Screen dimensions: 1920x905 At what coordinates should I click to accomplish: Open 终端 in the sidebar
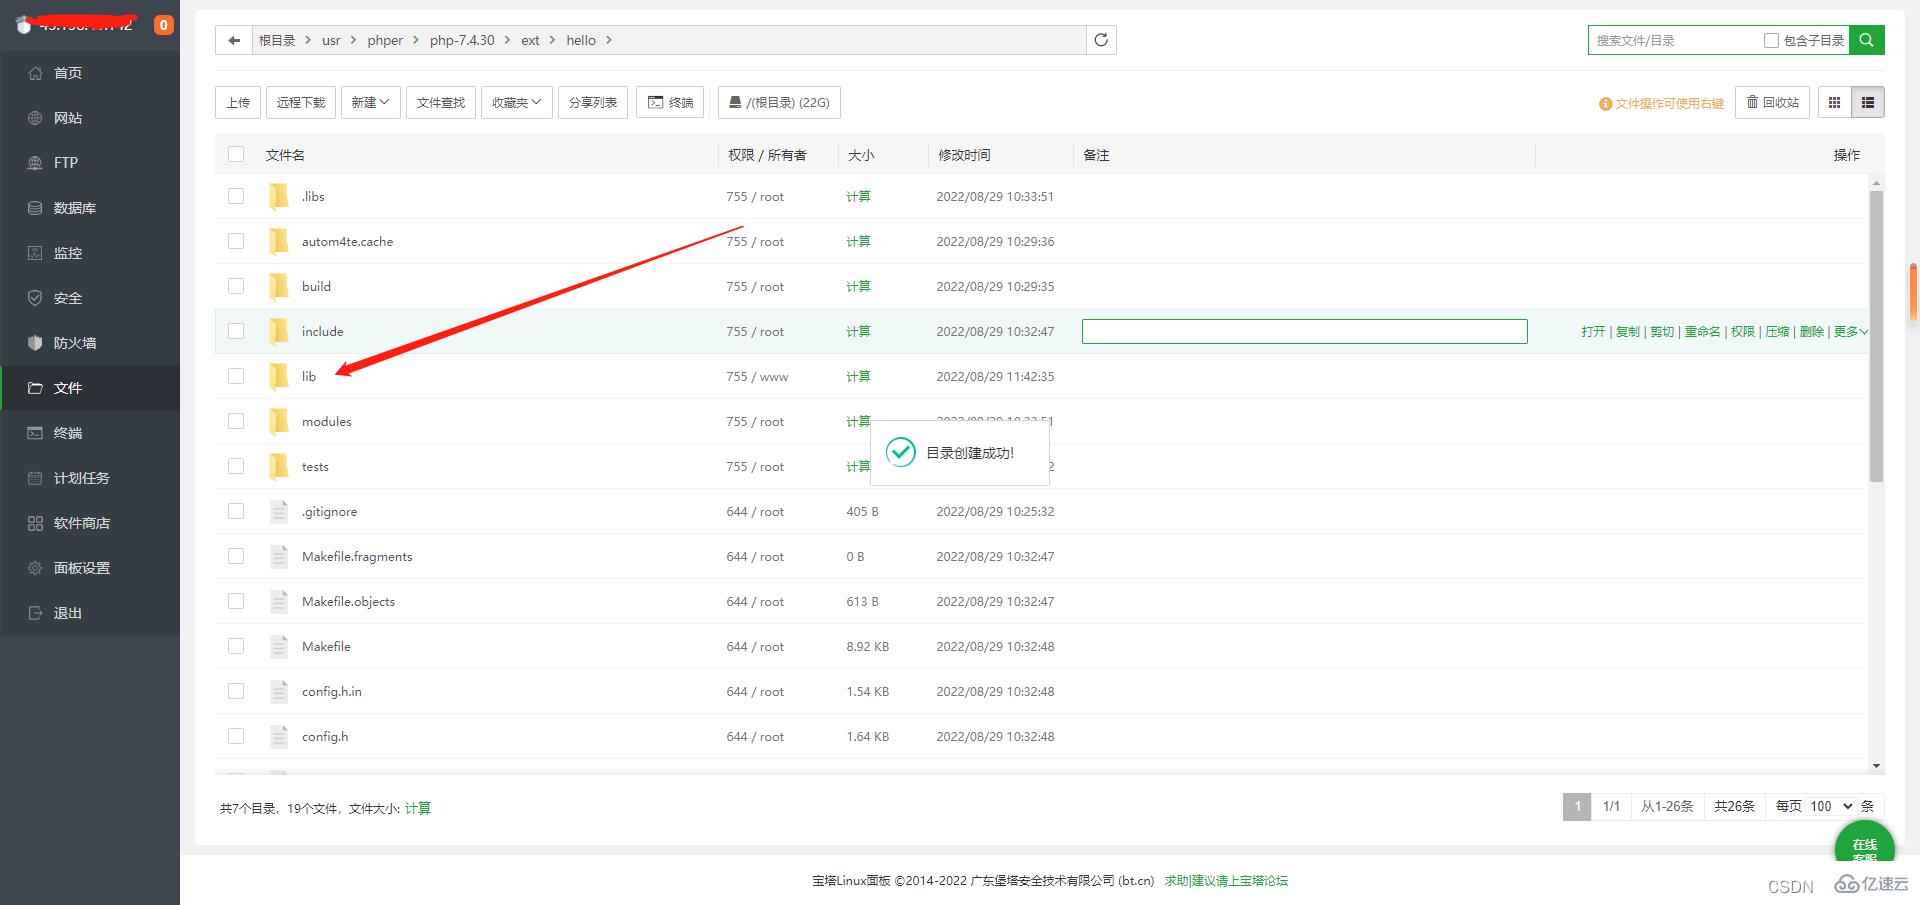[x=67, y=433]
